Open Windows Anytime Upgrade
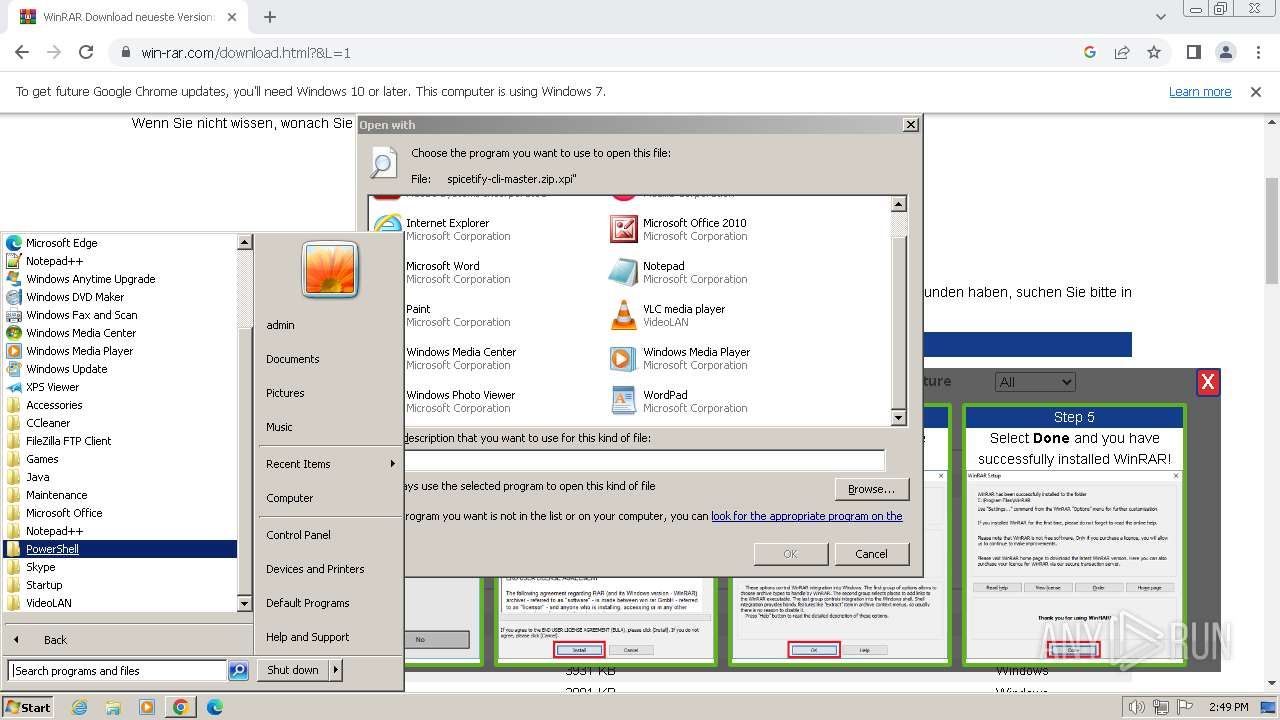Image resolution: width=1280 pixels, height=720 pixels. point(90,279)
